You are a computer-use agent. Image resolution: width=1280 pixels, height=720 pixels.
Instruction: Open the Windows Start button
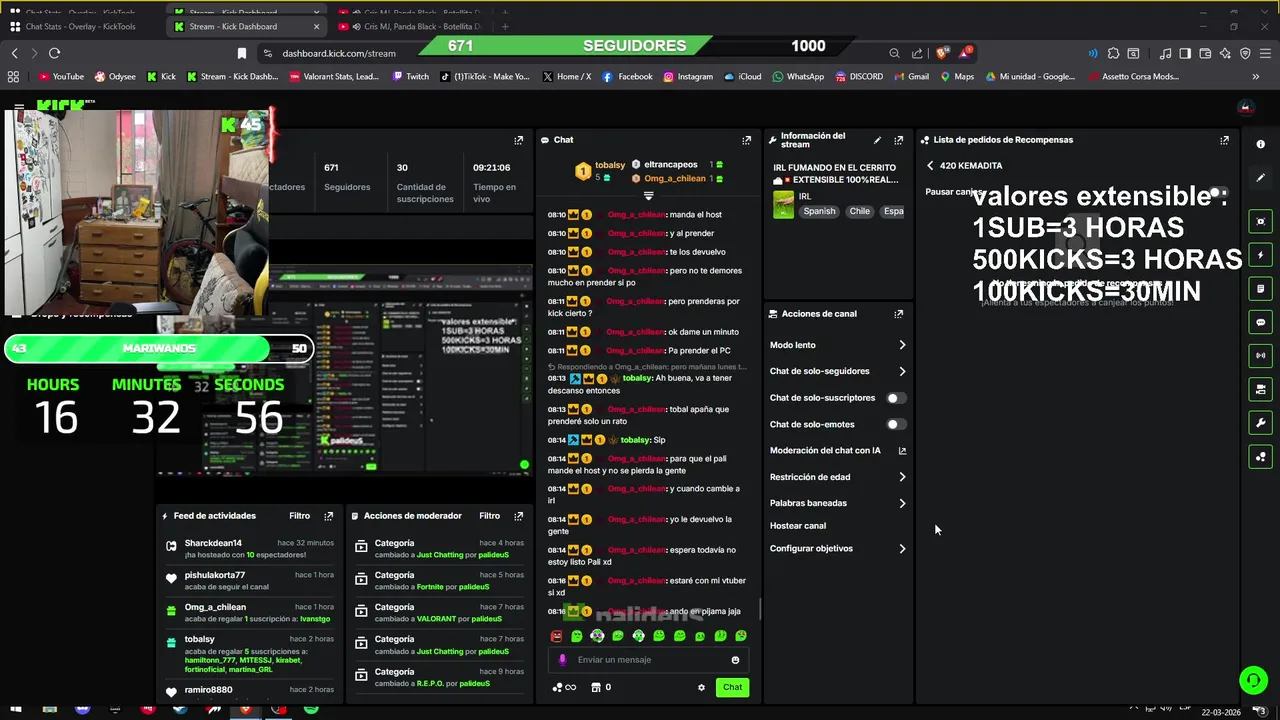pos(15,710)
